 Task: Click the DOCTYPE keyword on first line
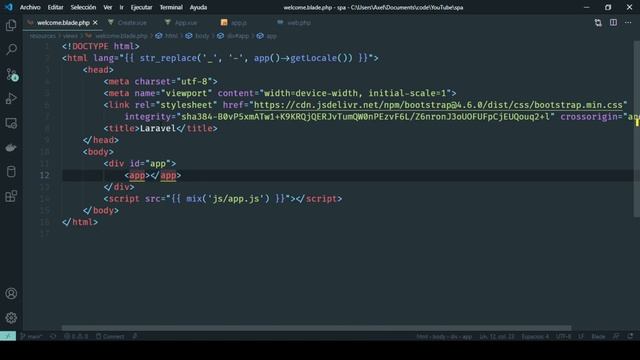pyautogui.click(x=90, y=47)
